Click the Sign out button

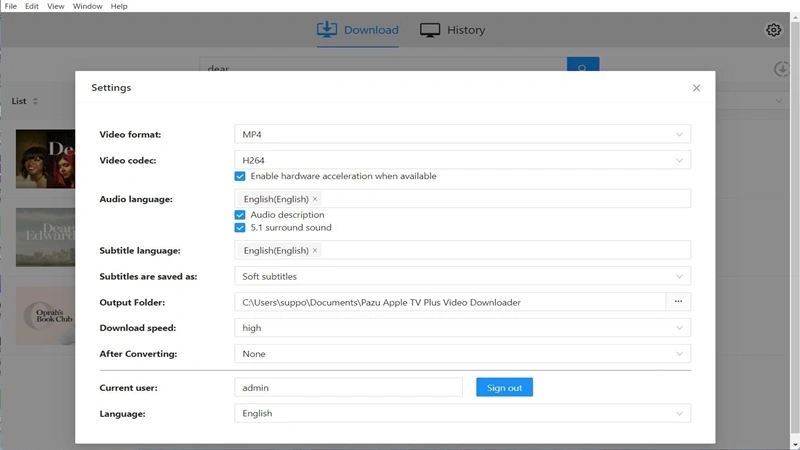(504, 387)
